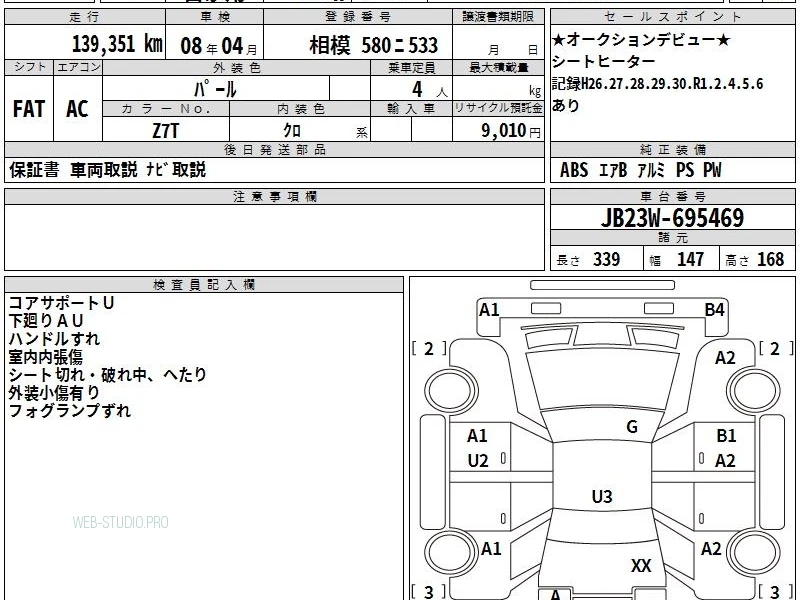Click the inspection expiry date "08年04月"
Viewport: 800px width, 600px height.
pyautogui.click(x=219, y=46)
